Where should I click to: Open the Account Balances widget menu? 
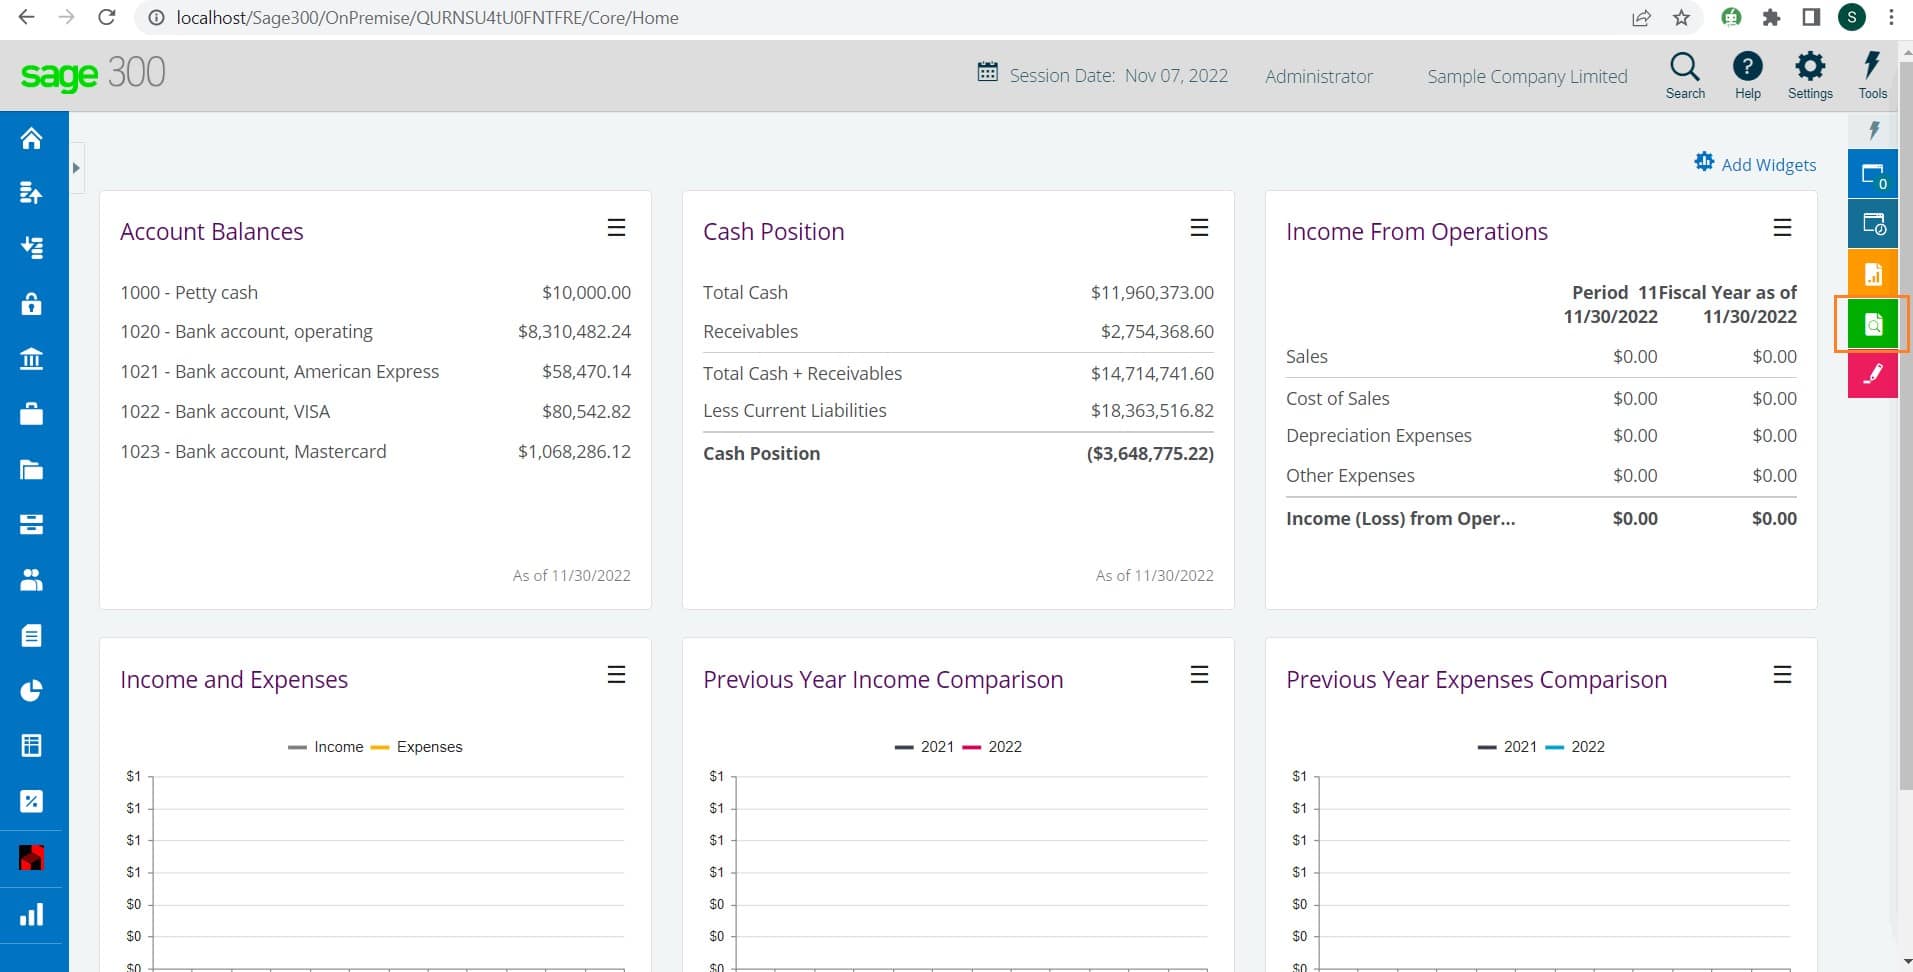point(616,228)
